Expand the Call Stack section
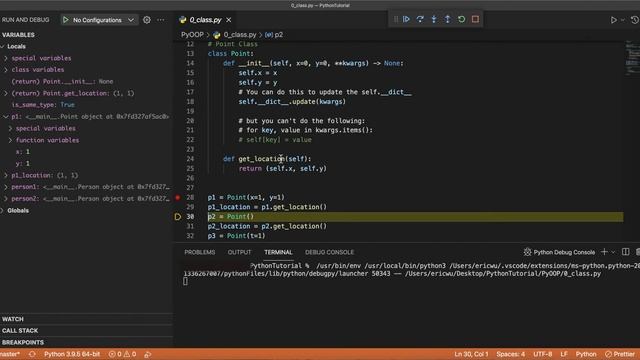The image size is (640, 360). tap(87, 331)
